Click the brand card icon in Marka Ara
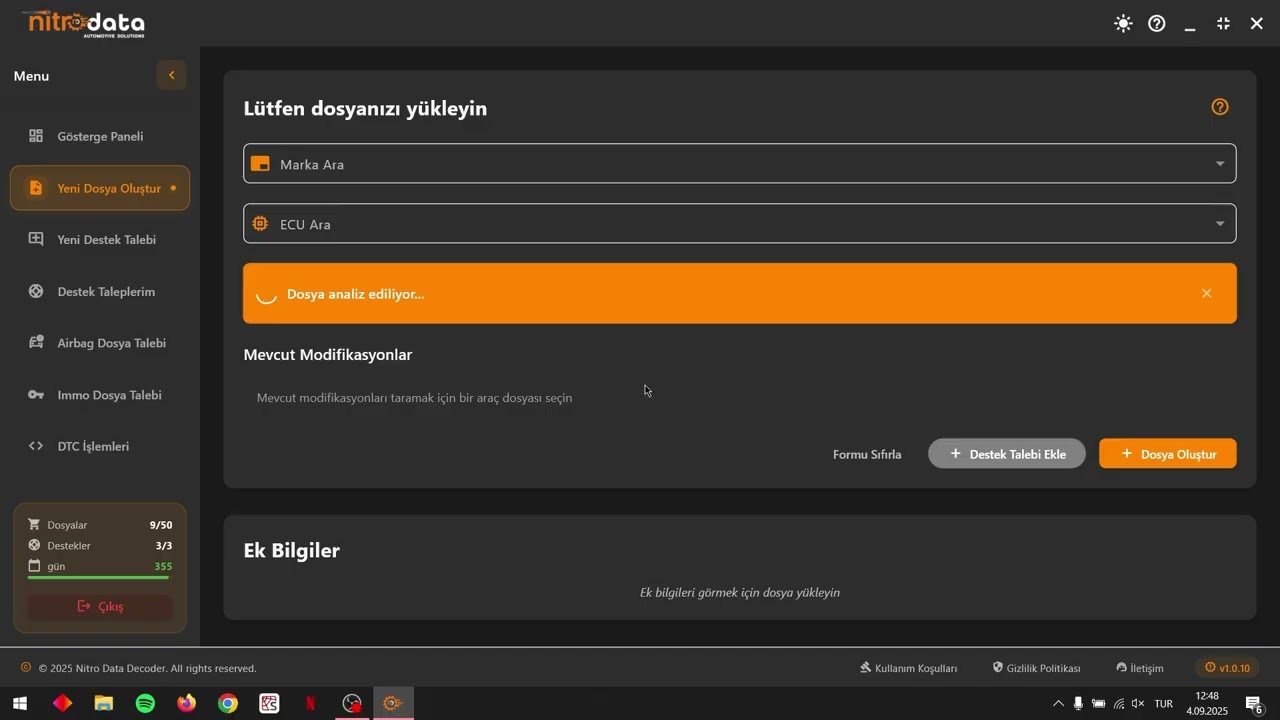The width and height of the screenshot is (1280, 720). pos(260,164)
